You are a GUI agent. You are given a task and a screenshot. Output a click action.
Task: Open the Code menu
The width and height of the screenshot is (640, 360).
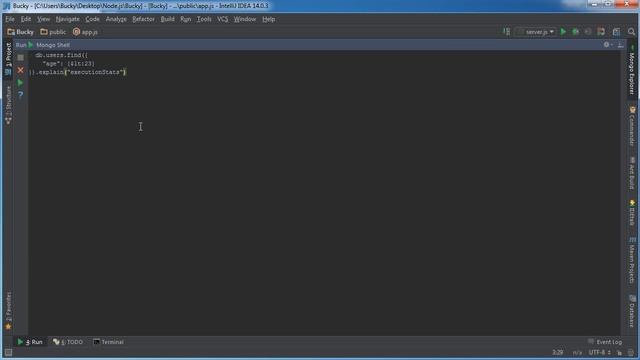pyautogui.click(x=92, y=19)
